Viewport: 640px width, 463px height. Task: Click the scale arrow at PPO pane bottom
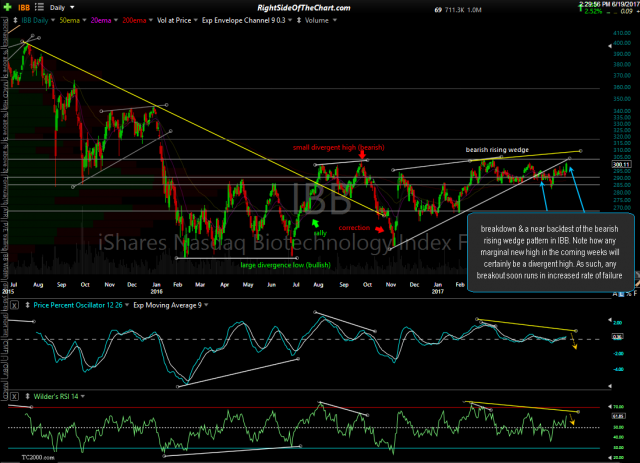click(610, 385)
